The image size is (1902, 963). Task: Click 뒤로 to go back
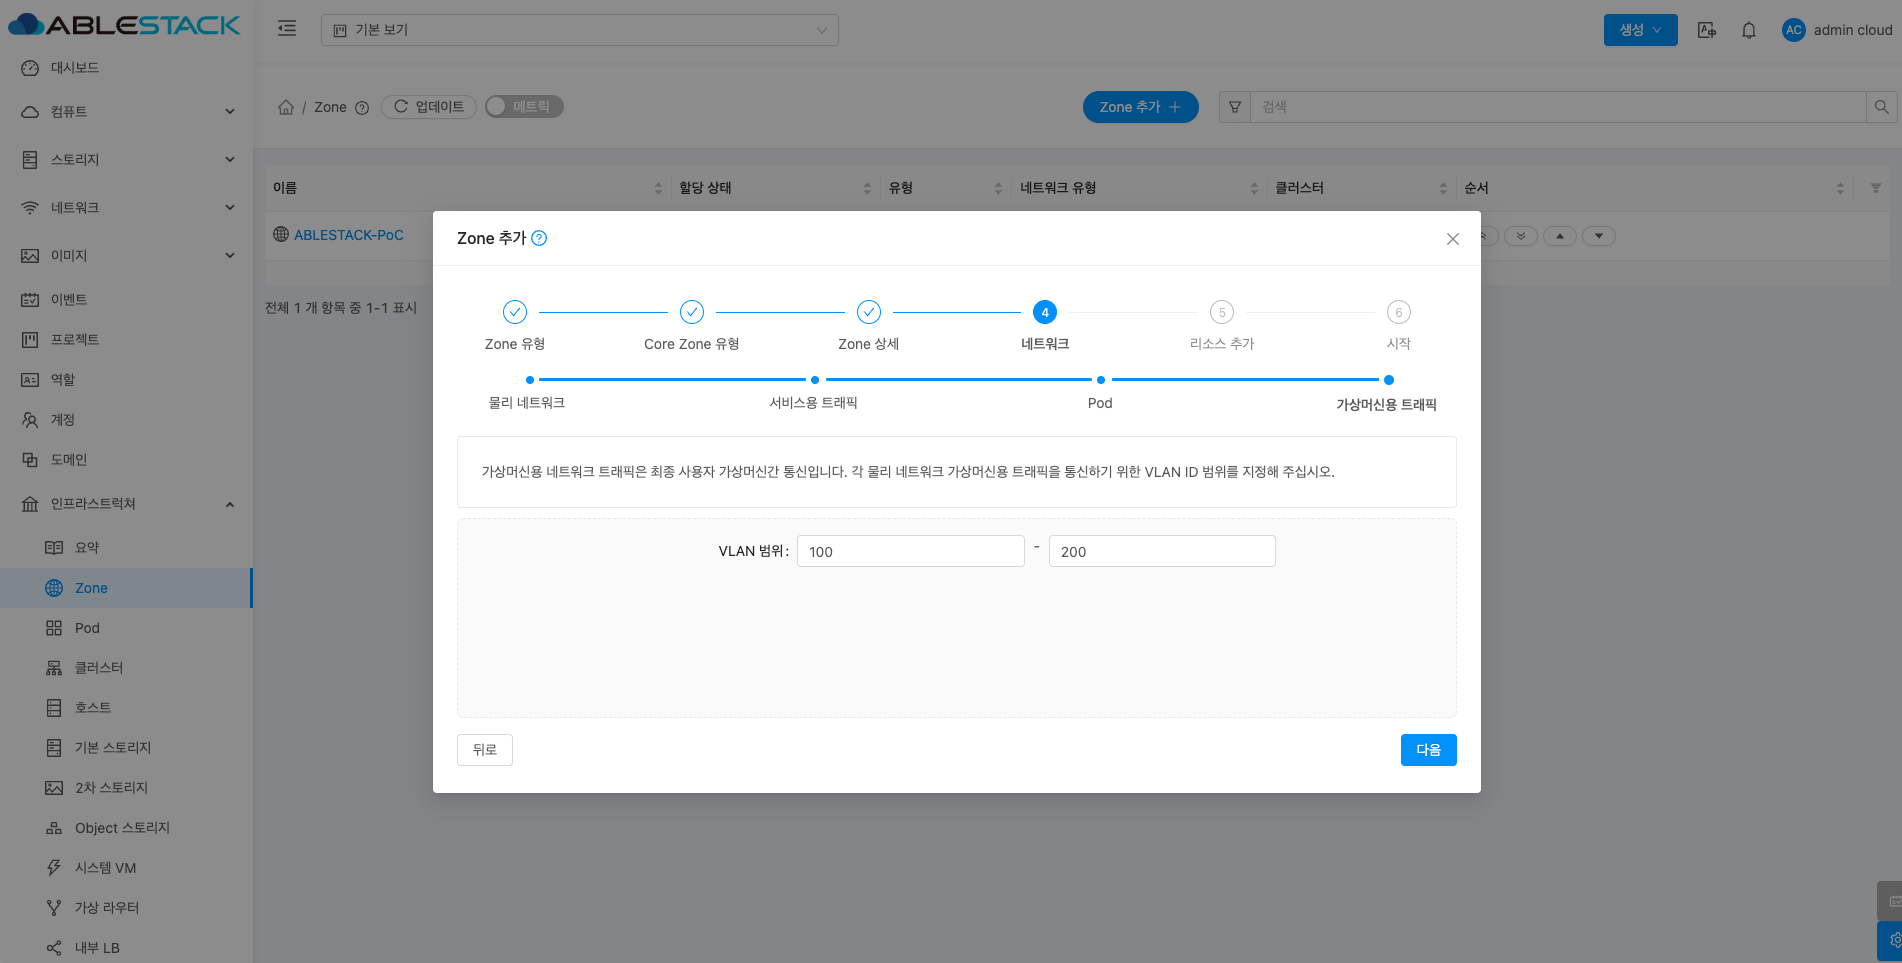(485, 750)
